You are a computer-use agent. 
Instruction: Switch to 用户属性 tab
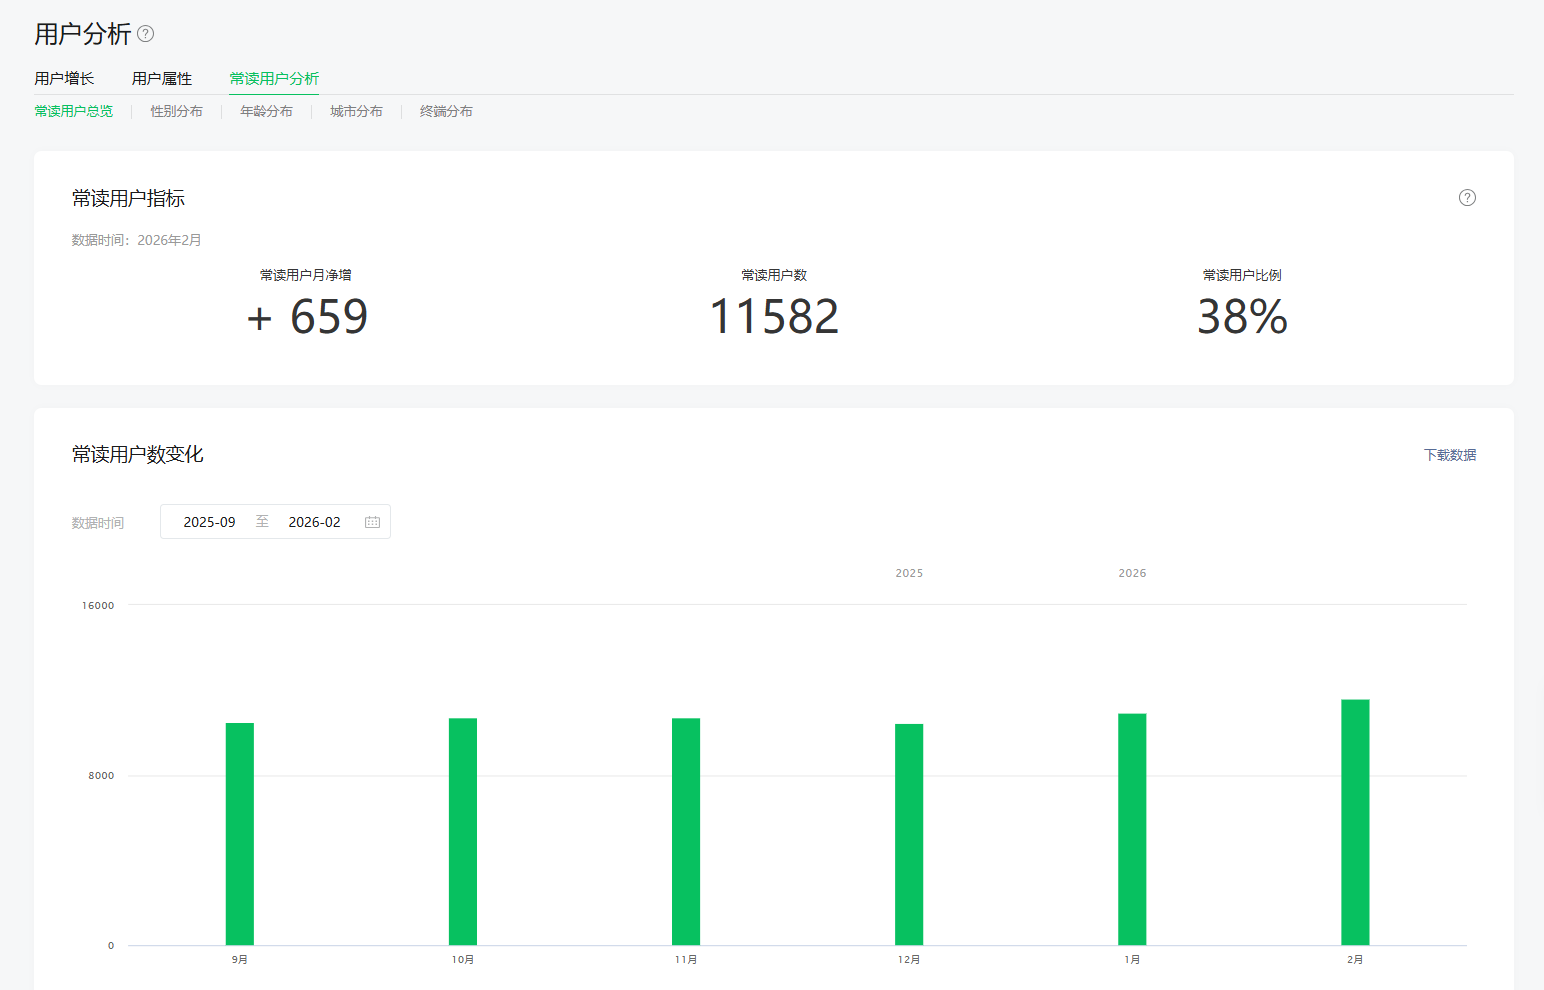[x=162, y=79]
